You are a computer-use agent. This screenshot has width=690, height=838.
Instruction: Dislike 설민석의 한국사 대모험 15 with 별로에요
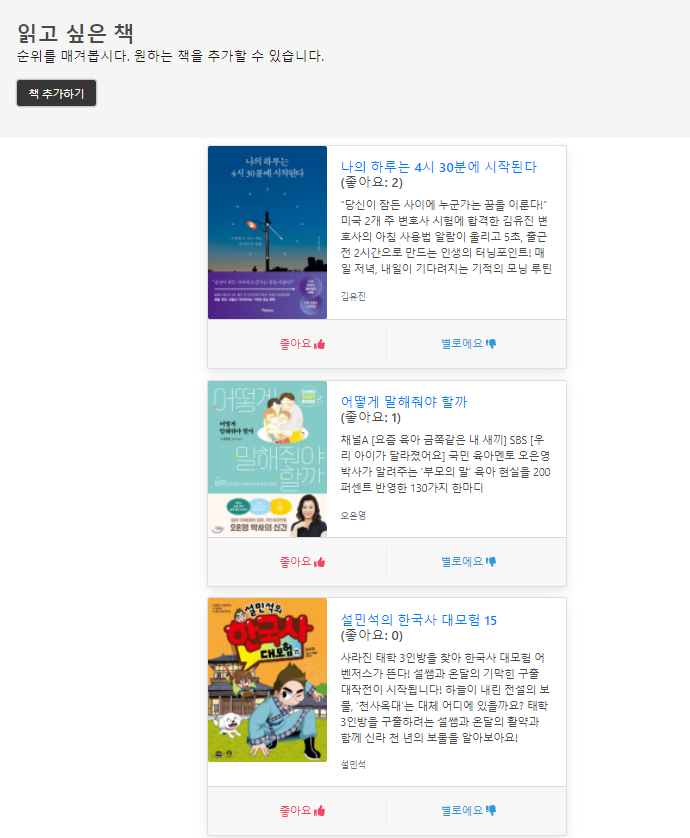point(468,811)
